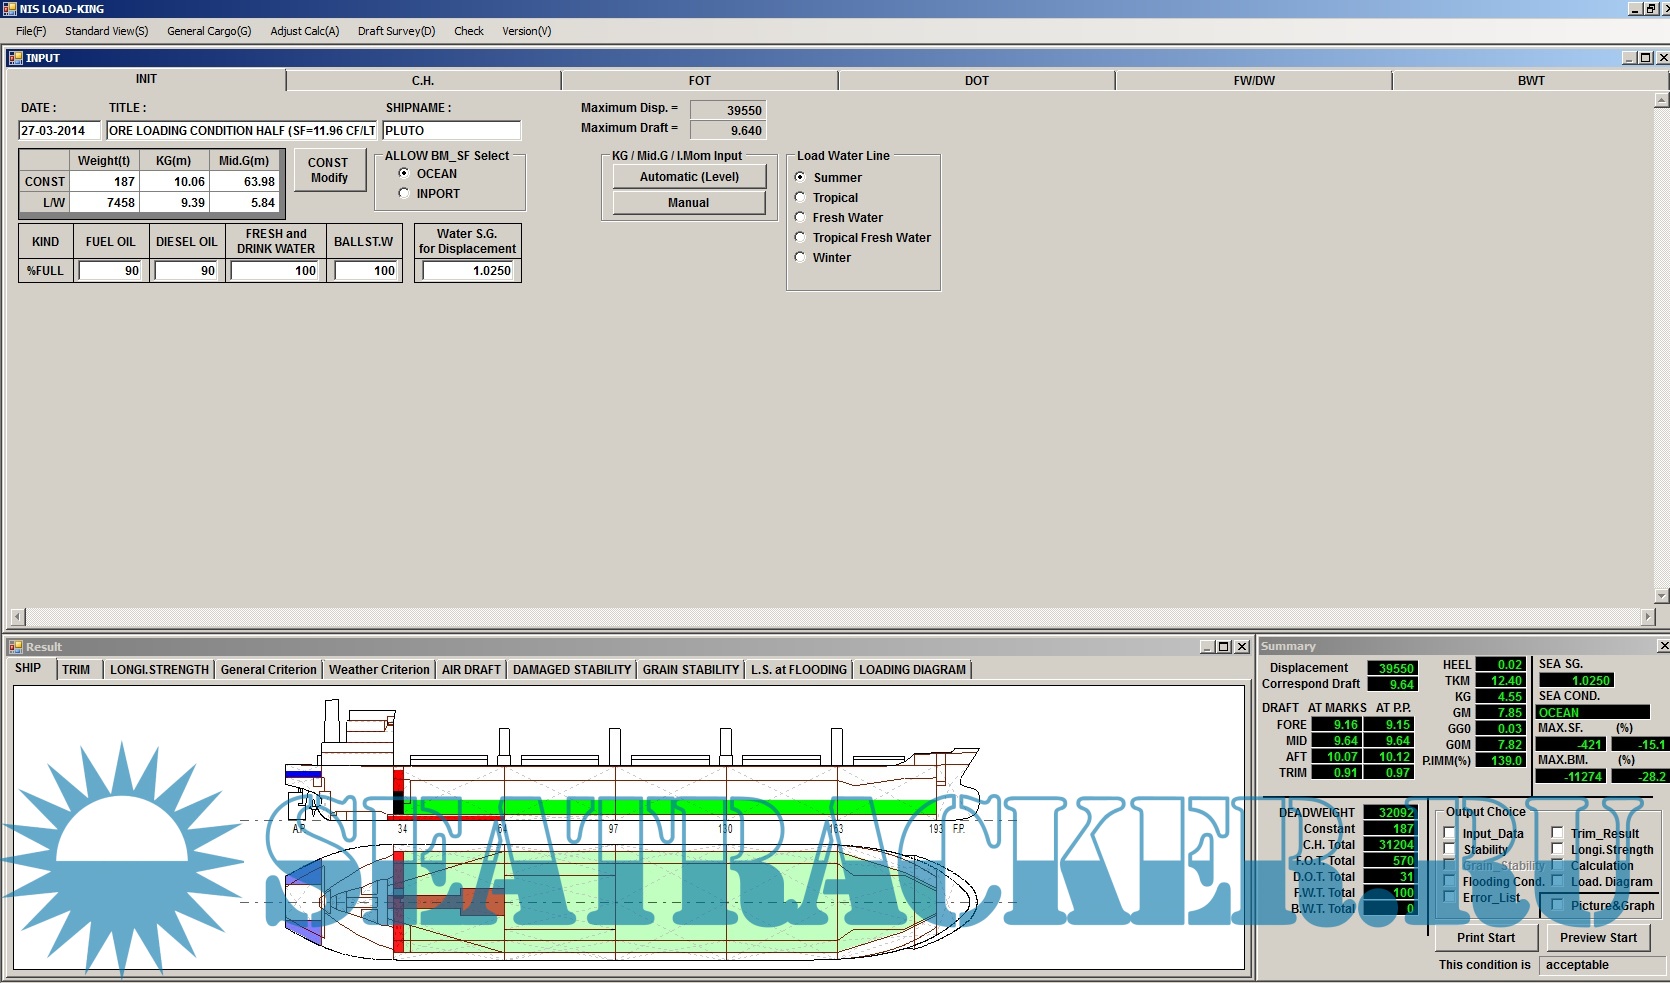
Task: Tick the Longi.Strength output checkbox
Action: [x=1557, y=849]
